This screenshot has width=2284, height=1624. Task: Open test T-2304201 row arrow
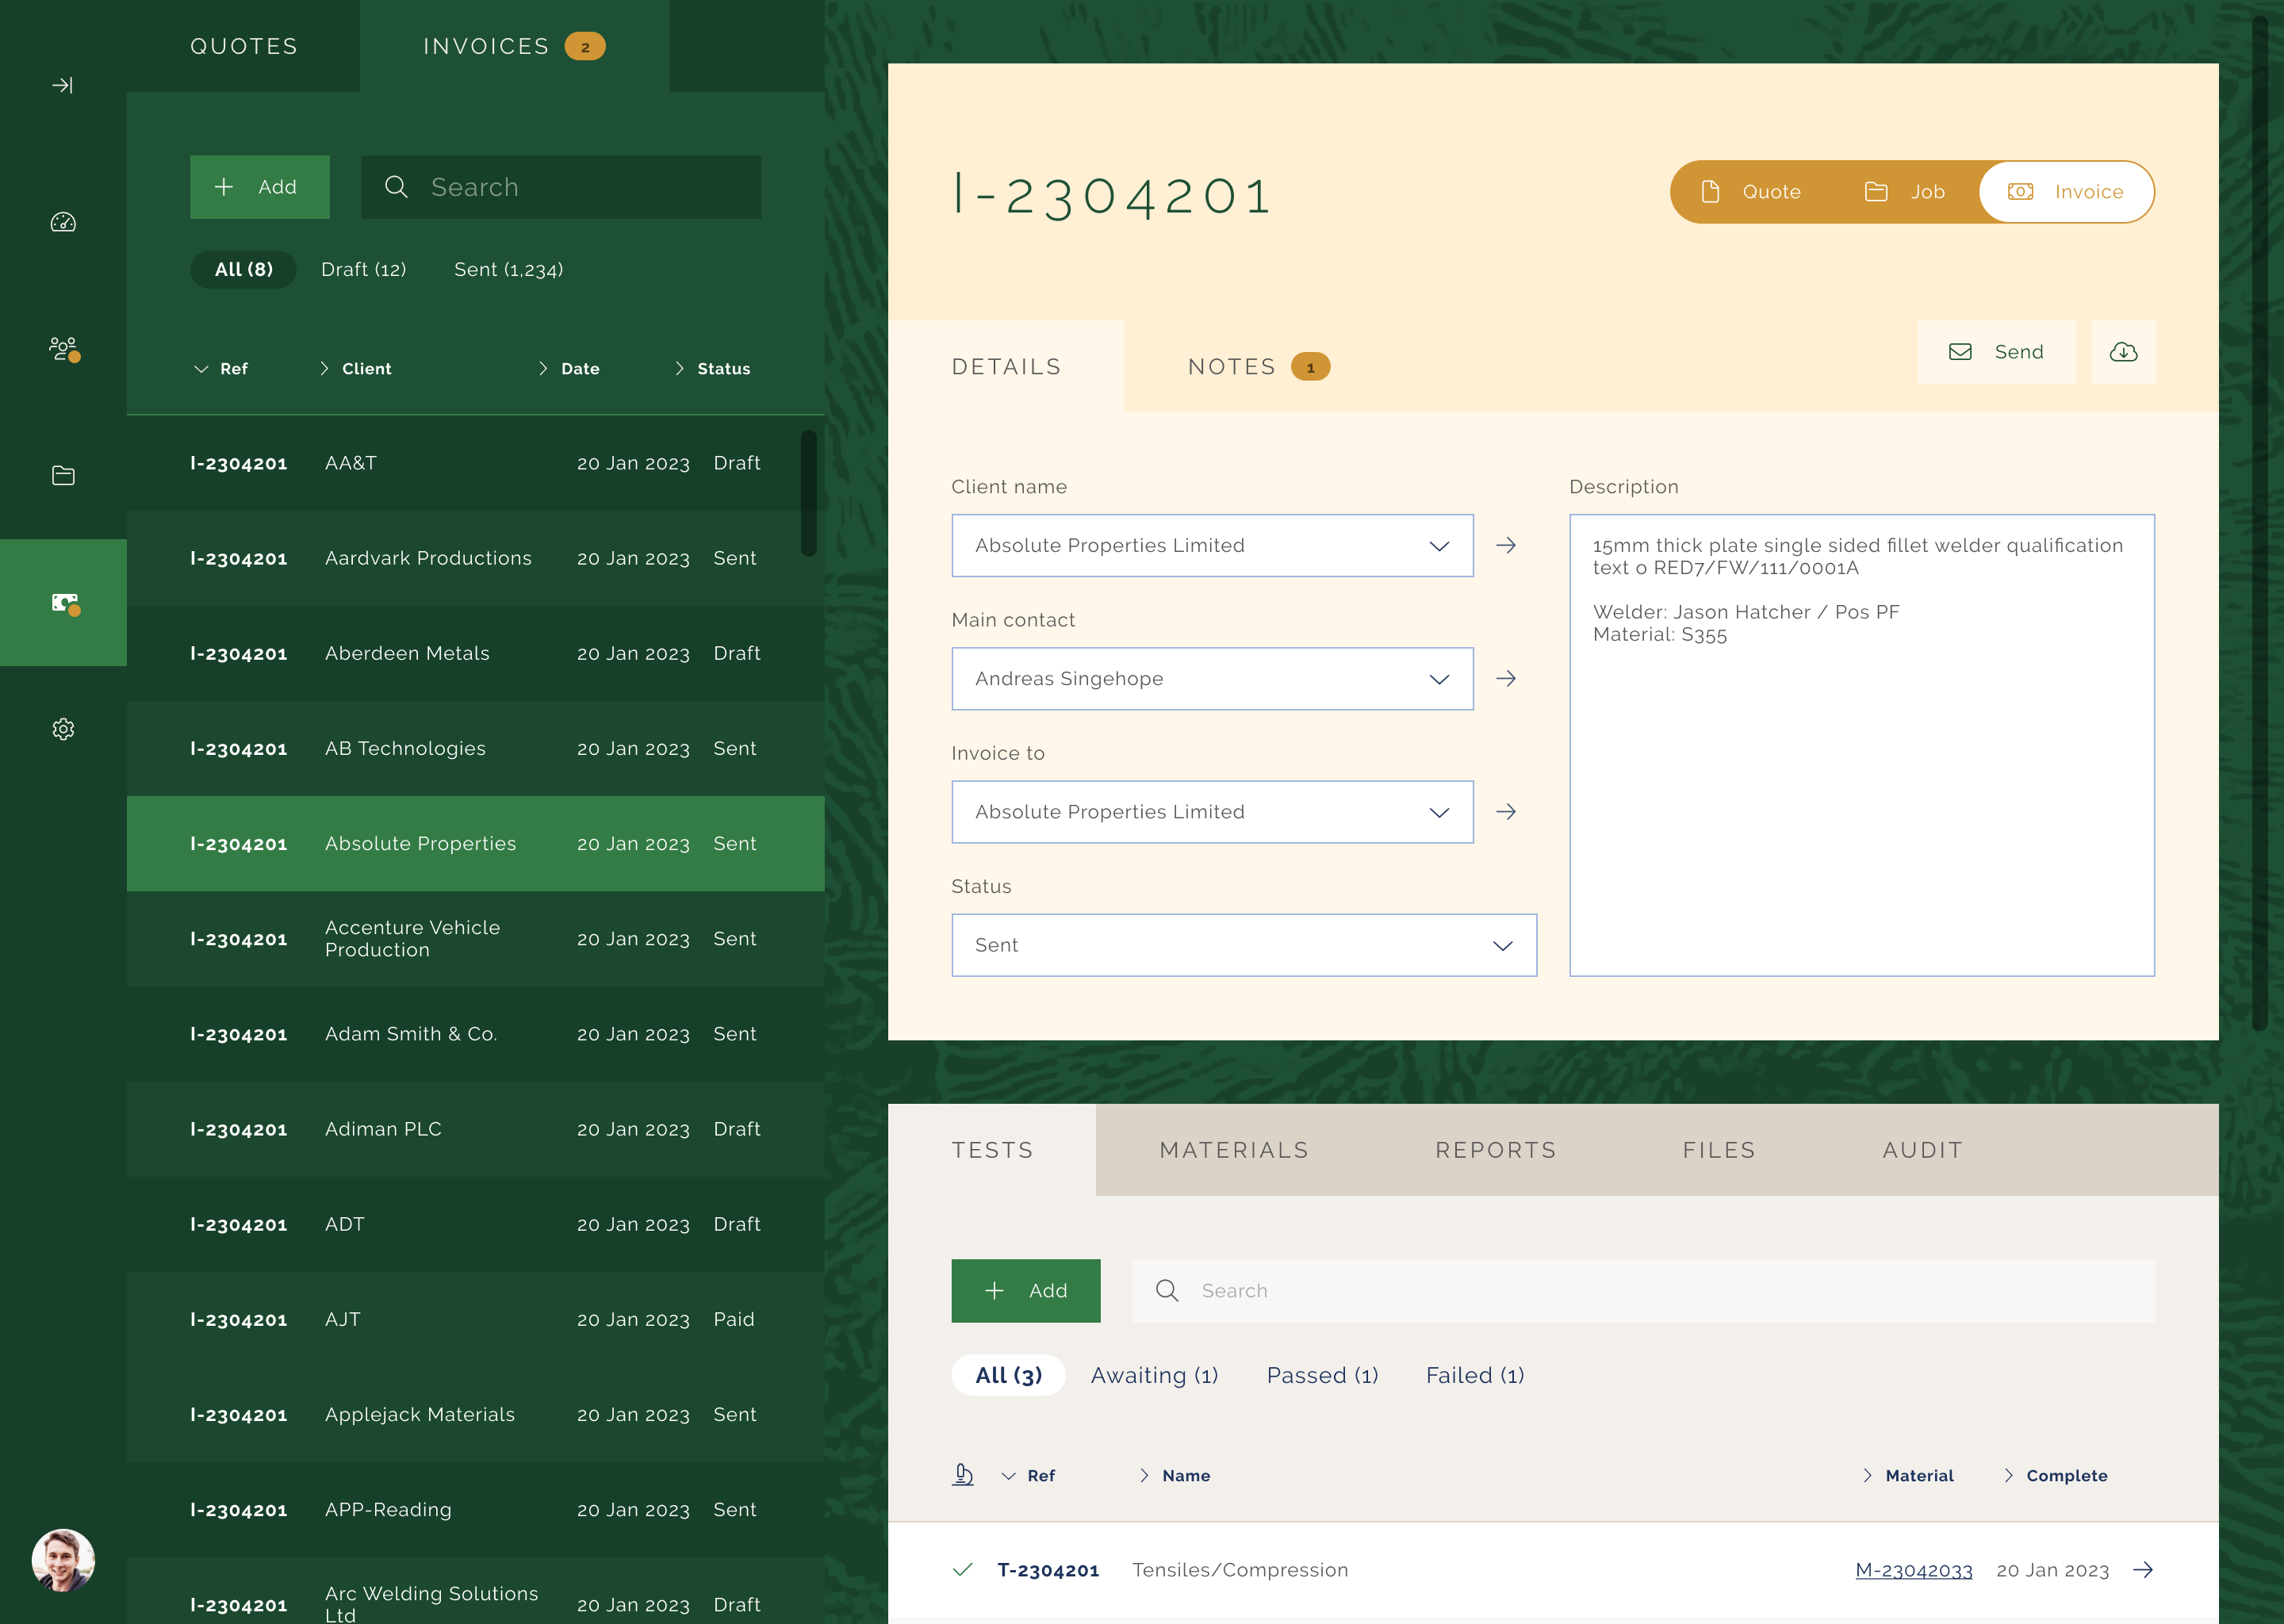2142,1570
